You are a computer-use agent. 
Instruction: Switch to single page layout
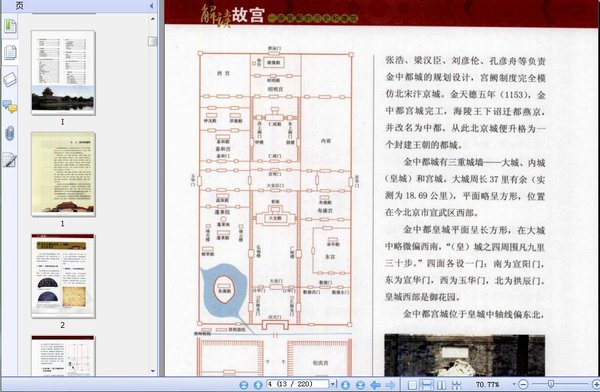[412, 385]
